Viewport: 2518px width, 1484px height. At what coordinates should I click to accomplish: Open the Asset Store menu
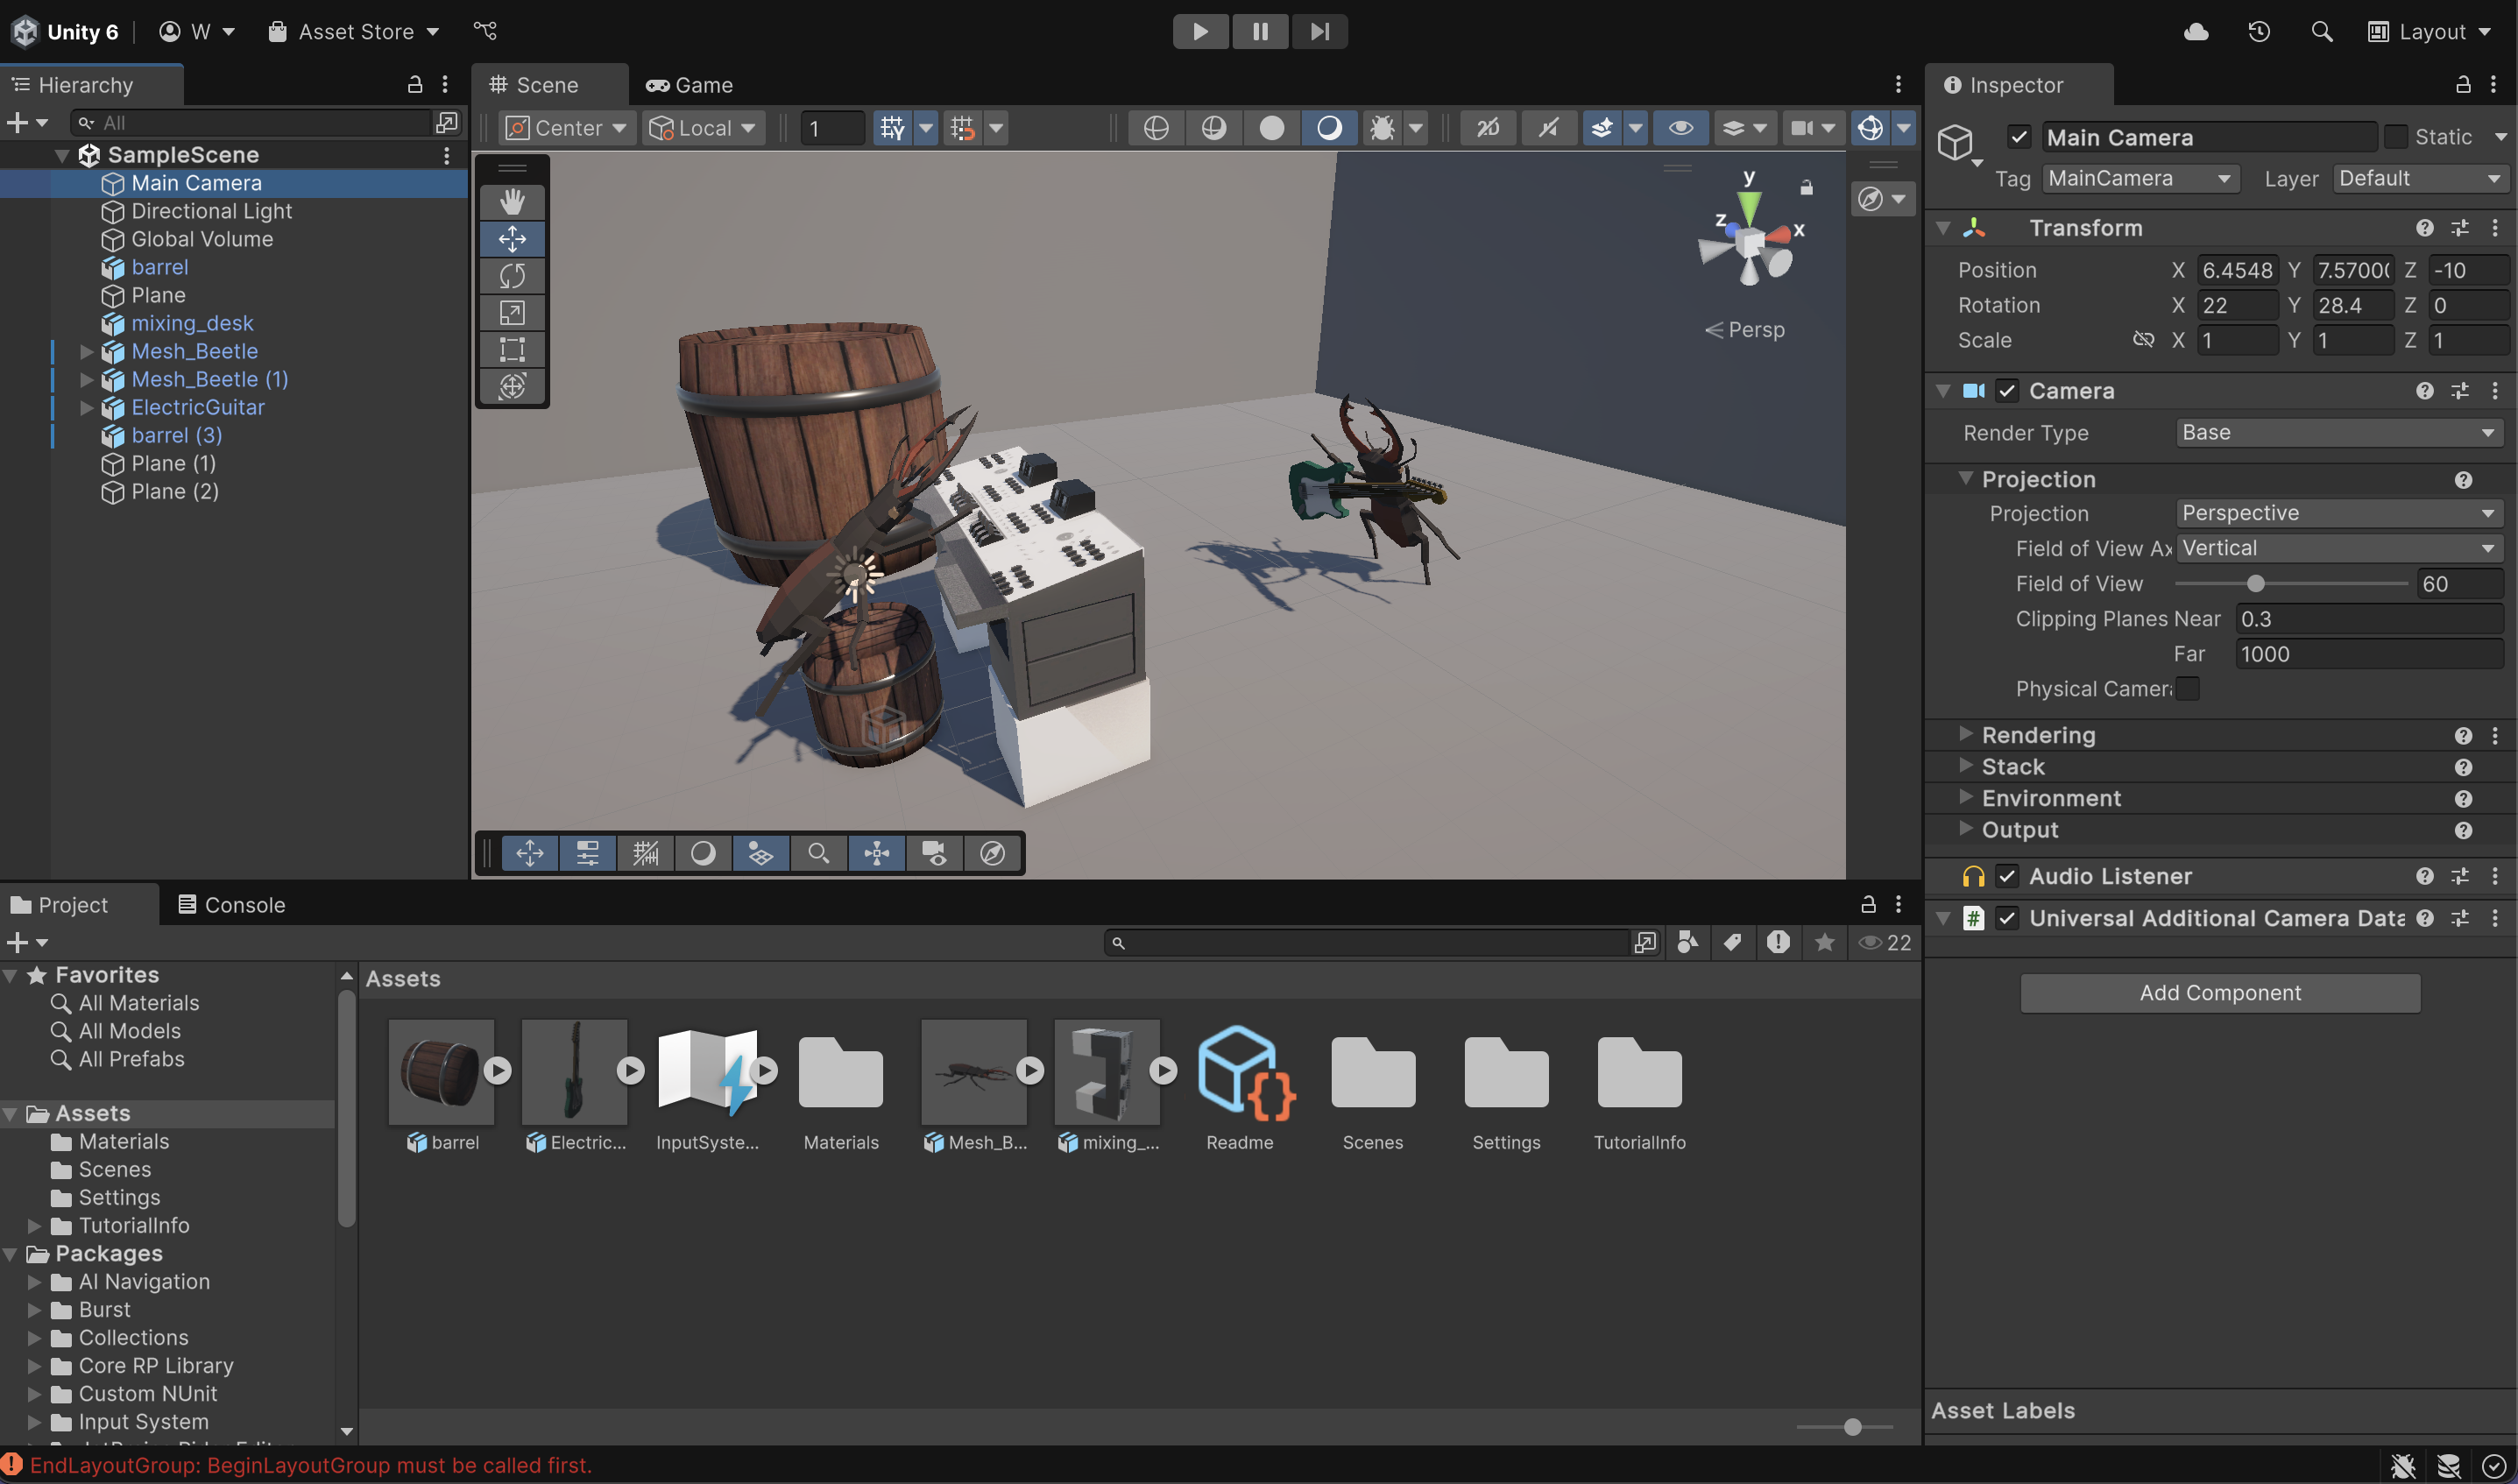354,32
